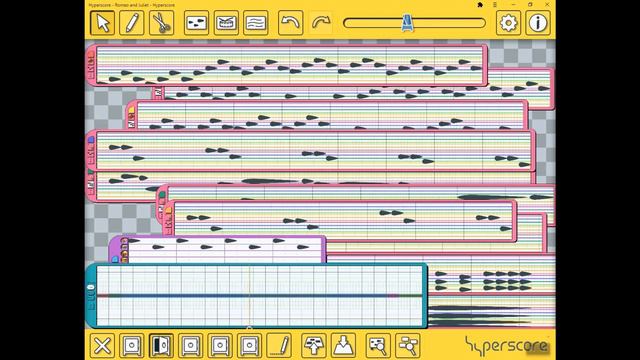Click the blue color tag on the pink melody window
The image size is (640, 360).
(x=91, y=140)
